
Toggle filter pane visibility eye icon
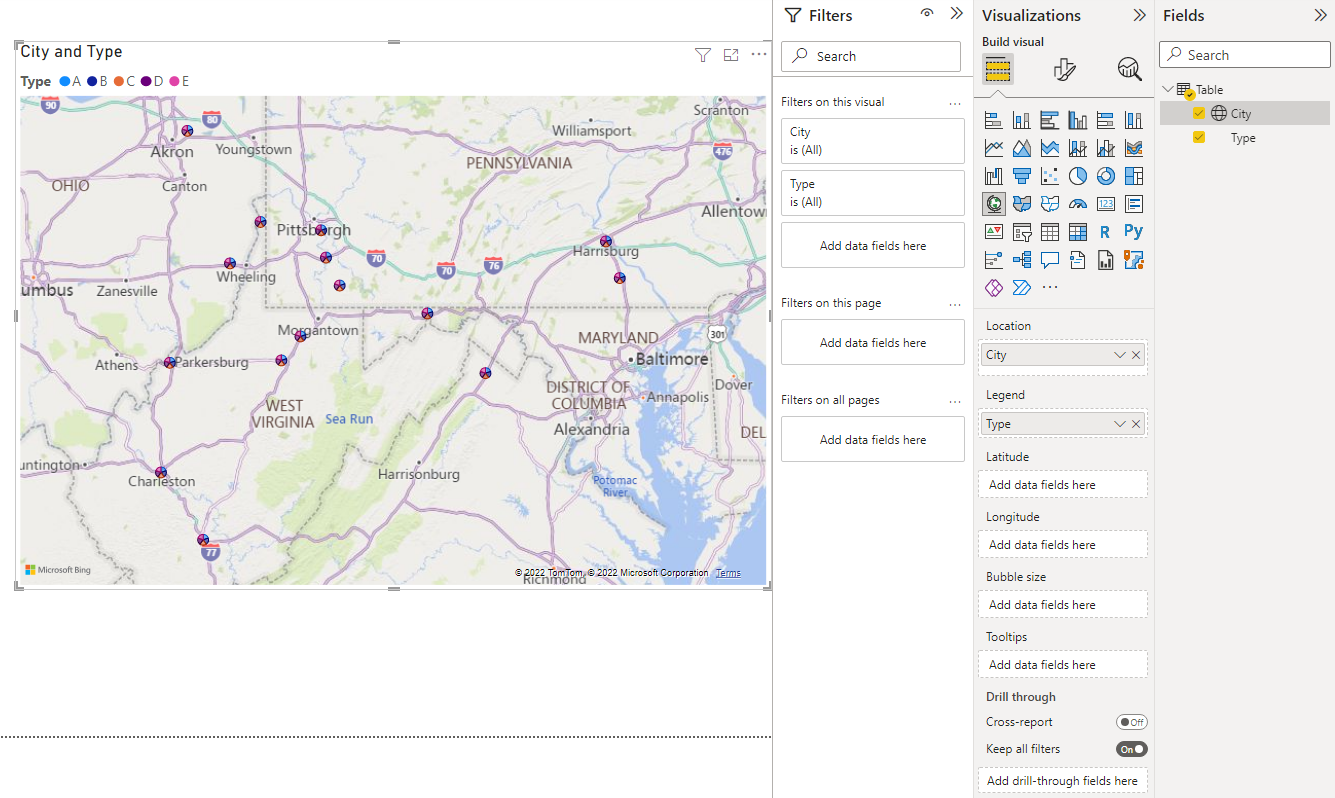click(x=927, y=14)
